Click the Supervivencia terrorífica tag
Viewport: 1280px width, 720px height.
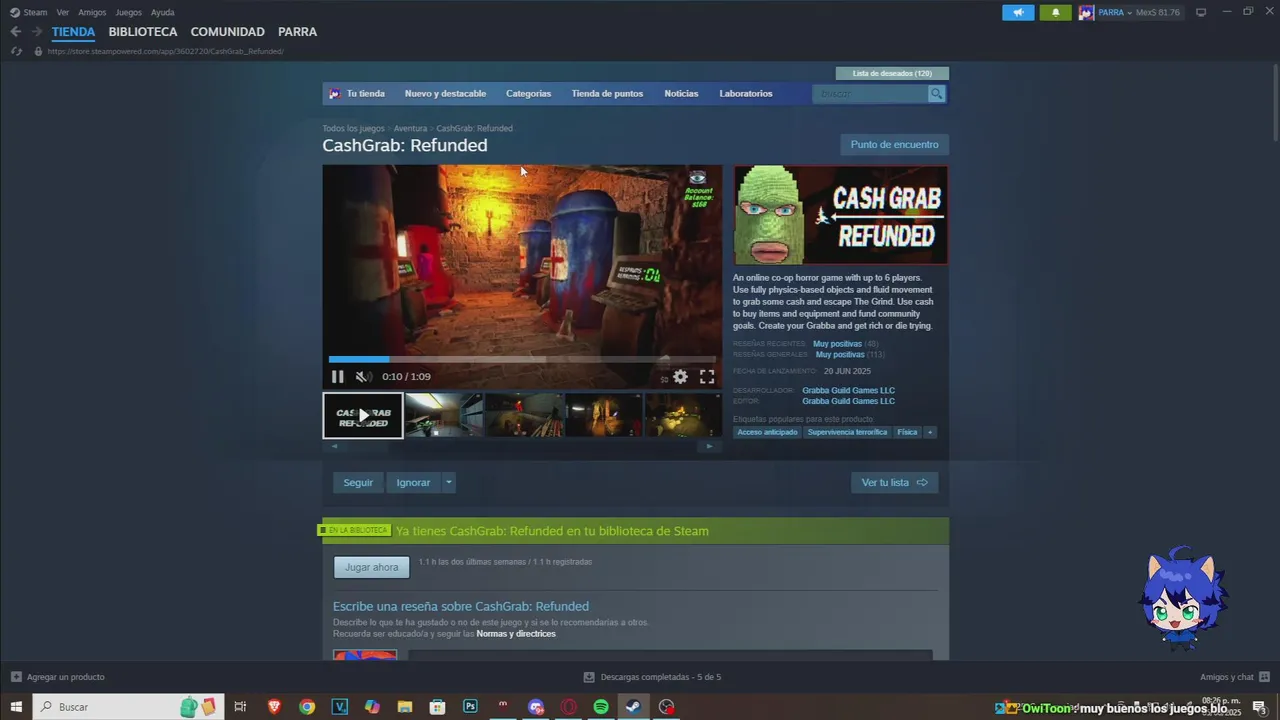click(847, 432)
